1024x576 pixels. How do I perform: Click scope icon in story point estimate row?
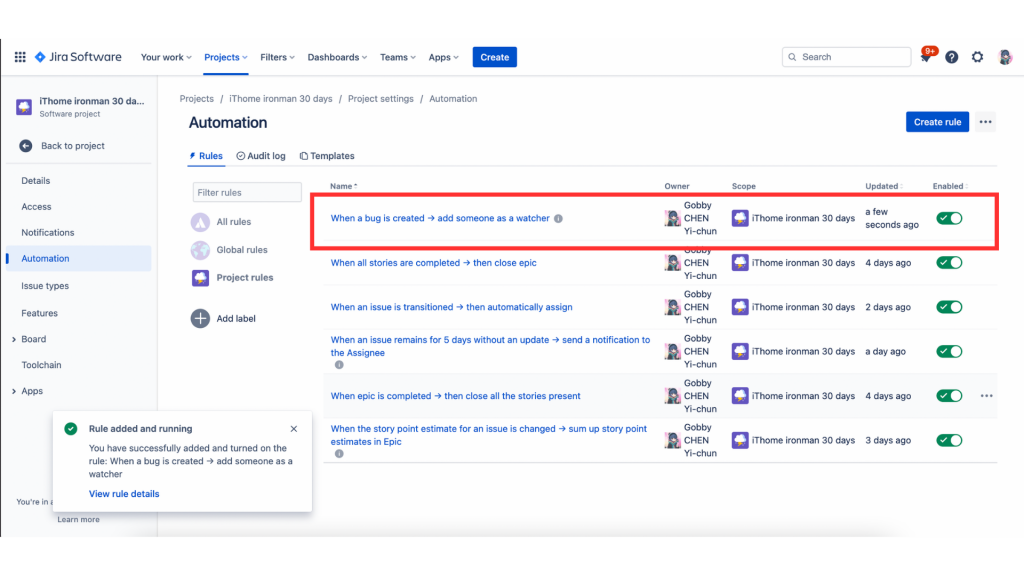pos(740,440)
